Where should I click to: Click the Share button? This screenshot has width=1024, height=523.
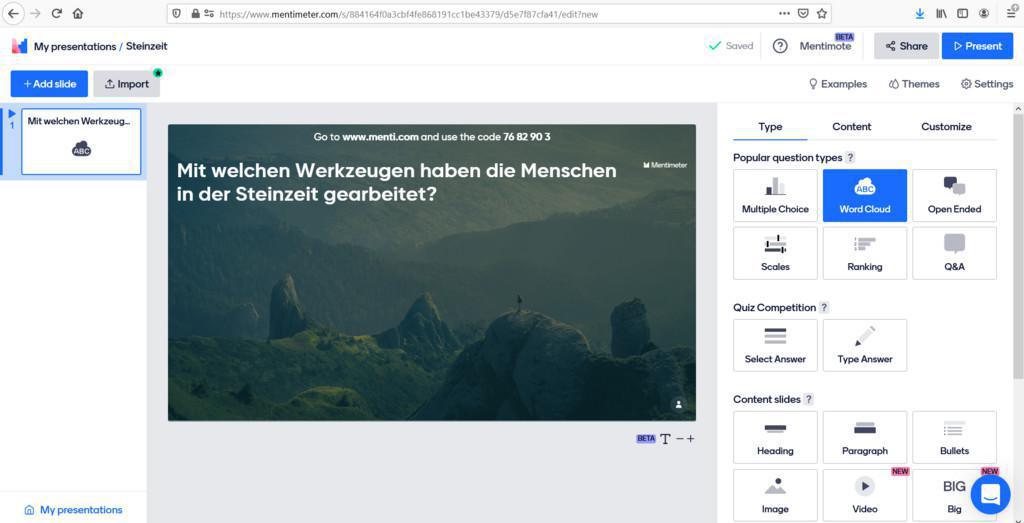(906, 46)
